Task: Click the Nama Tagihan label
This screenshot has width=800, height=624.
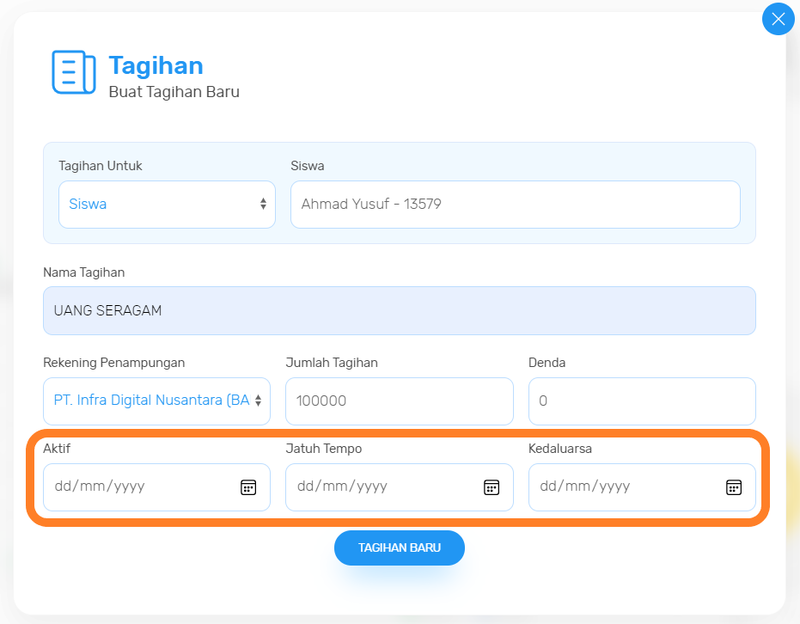Action: click(84, 272)
